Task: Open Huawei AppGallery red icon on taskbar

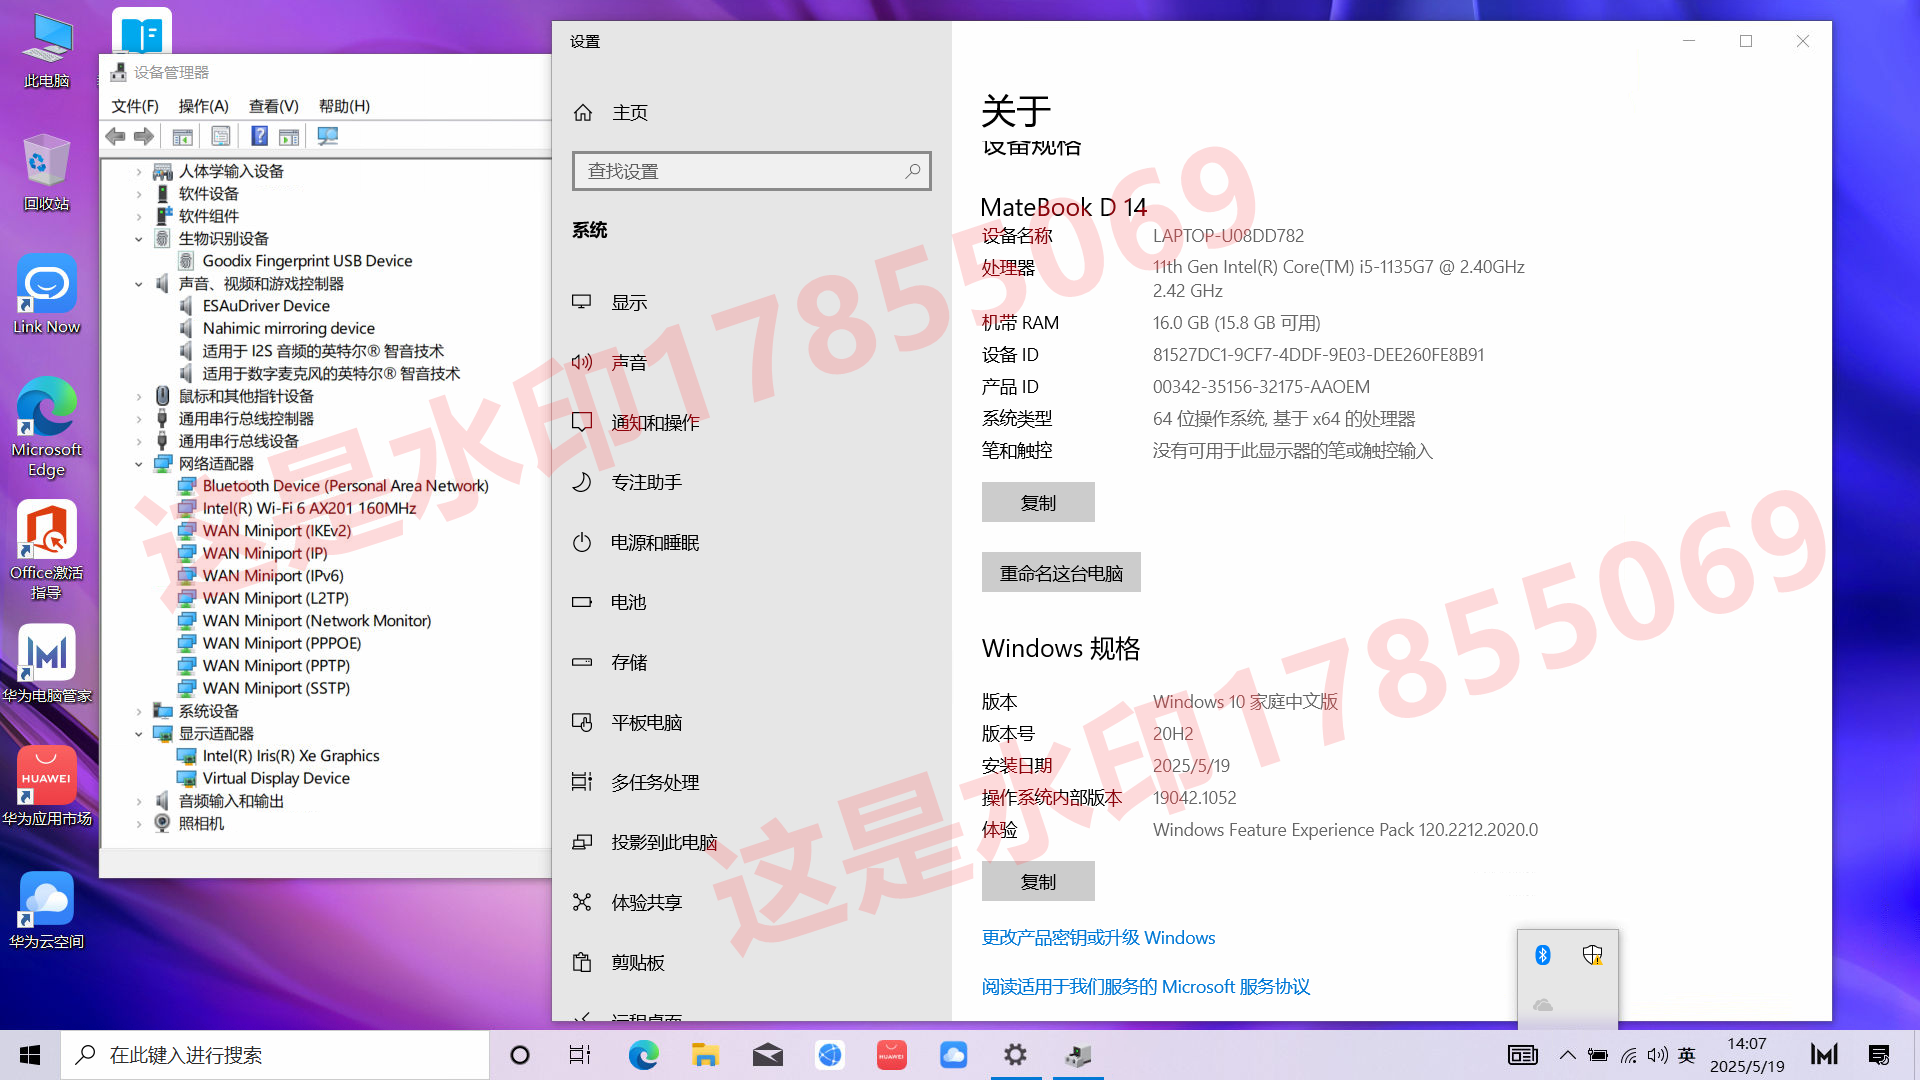Action: pos(891,1055)
